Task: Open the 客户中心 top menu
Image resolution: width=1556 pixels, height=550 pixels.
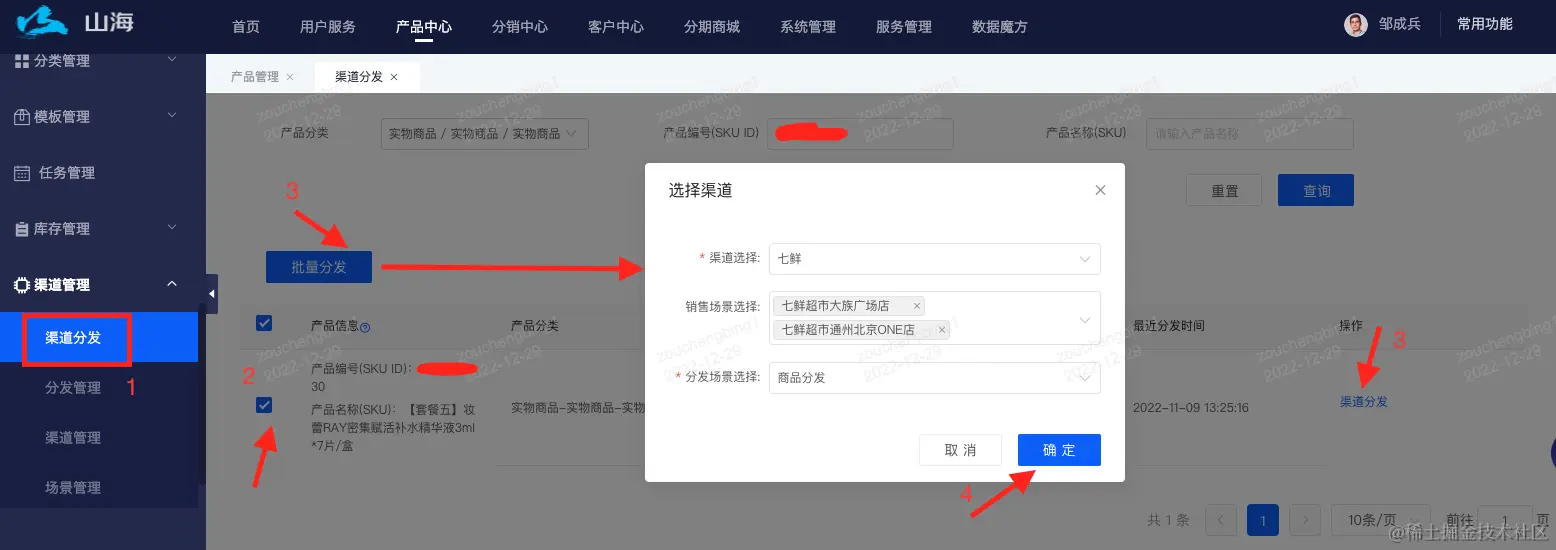Action: (x=616, y=27)
